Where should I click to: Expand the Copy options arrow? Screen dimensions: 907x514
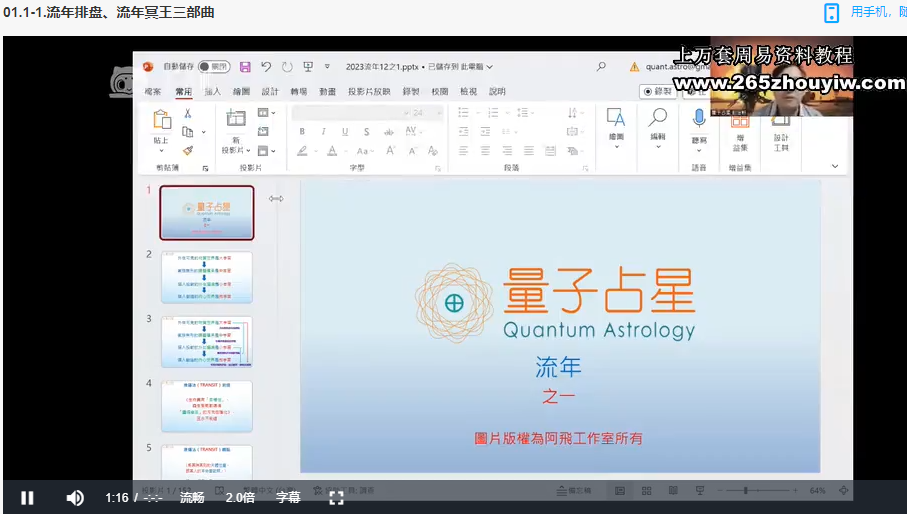pyautogui.click(x=204, y=132)
